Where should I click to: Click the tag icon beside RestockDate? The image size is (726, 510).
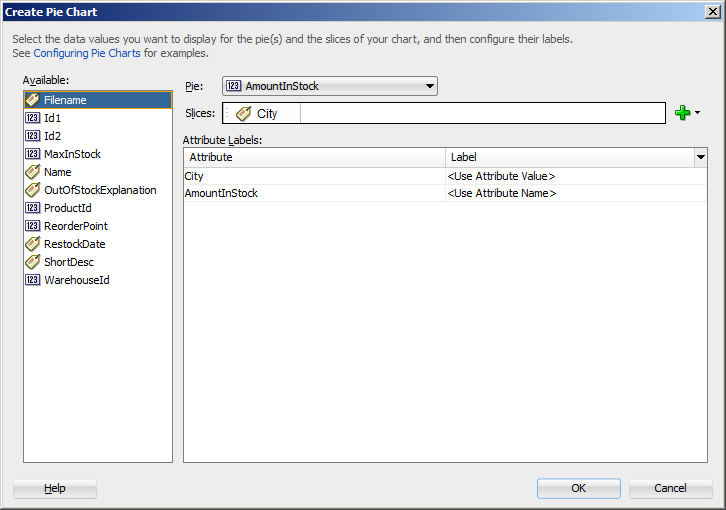(x=32, y=244)
